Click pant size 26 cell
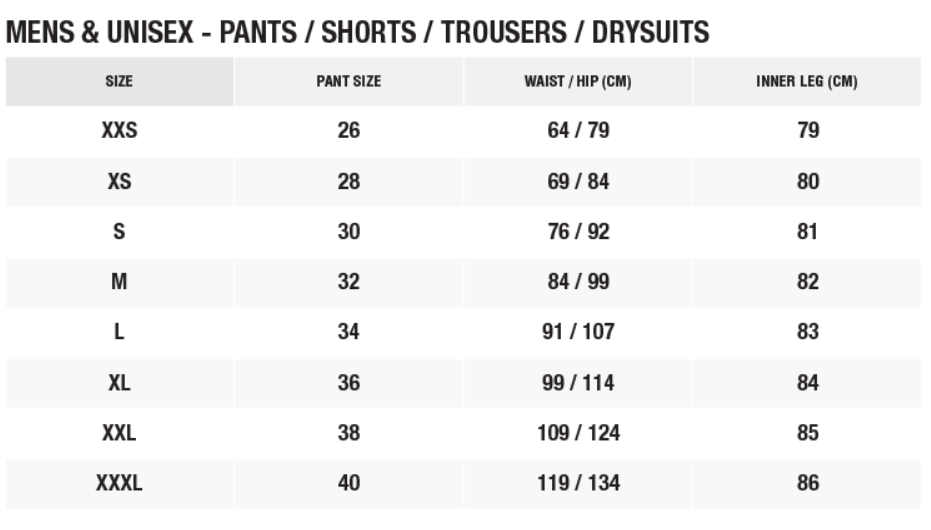This screenshot has width=931, height=530. tap(348, 132)
